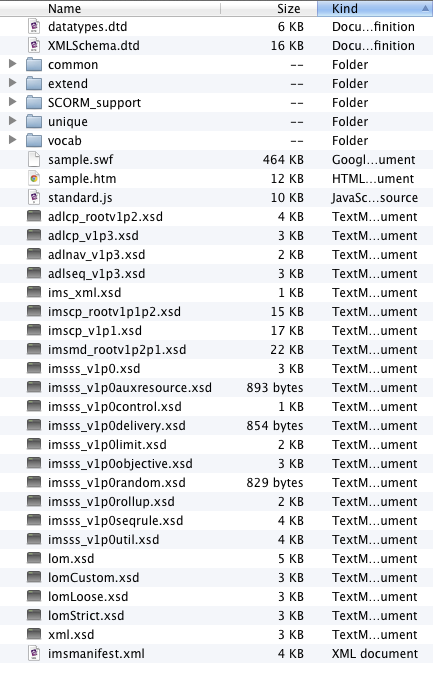Select the standard.js script icon
Image resolution: width=433 pixels, height=677 pixels.
point(34,198)
